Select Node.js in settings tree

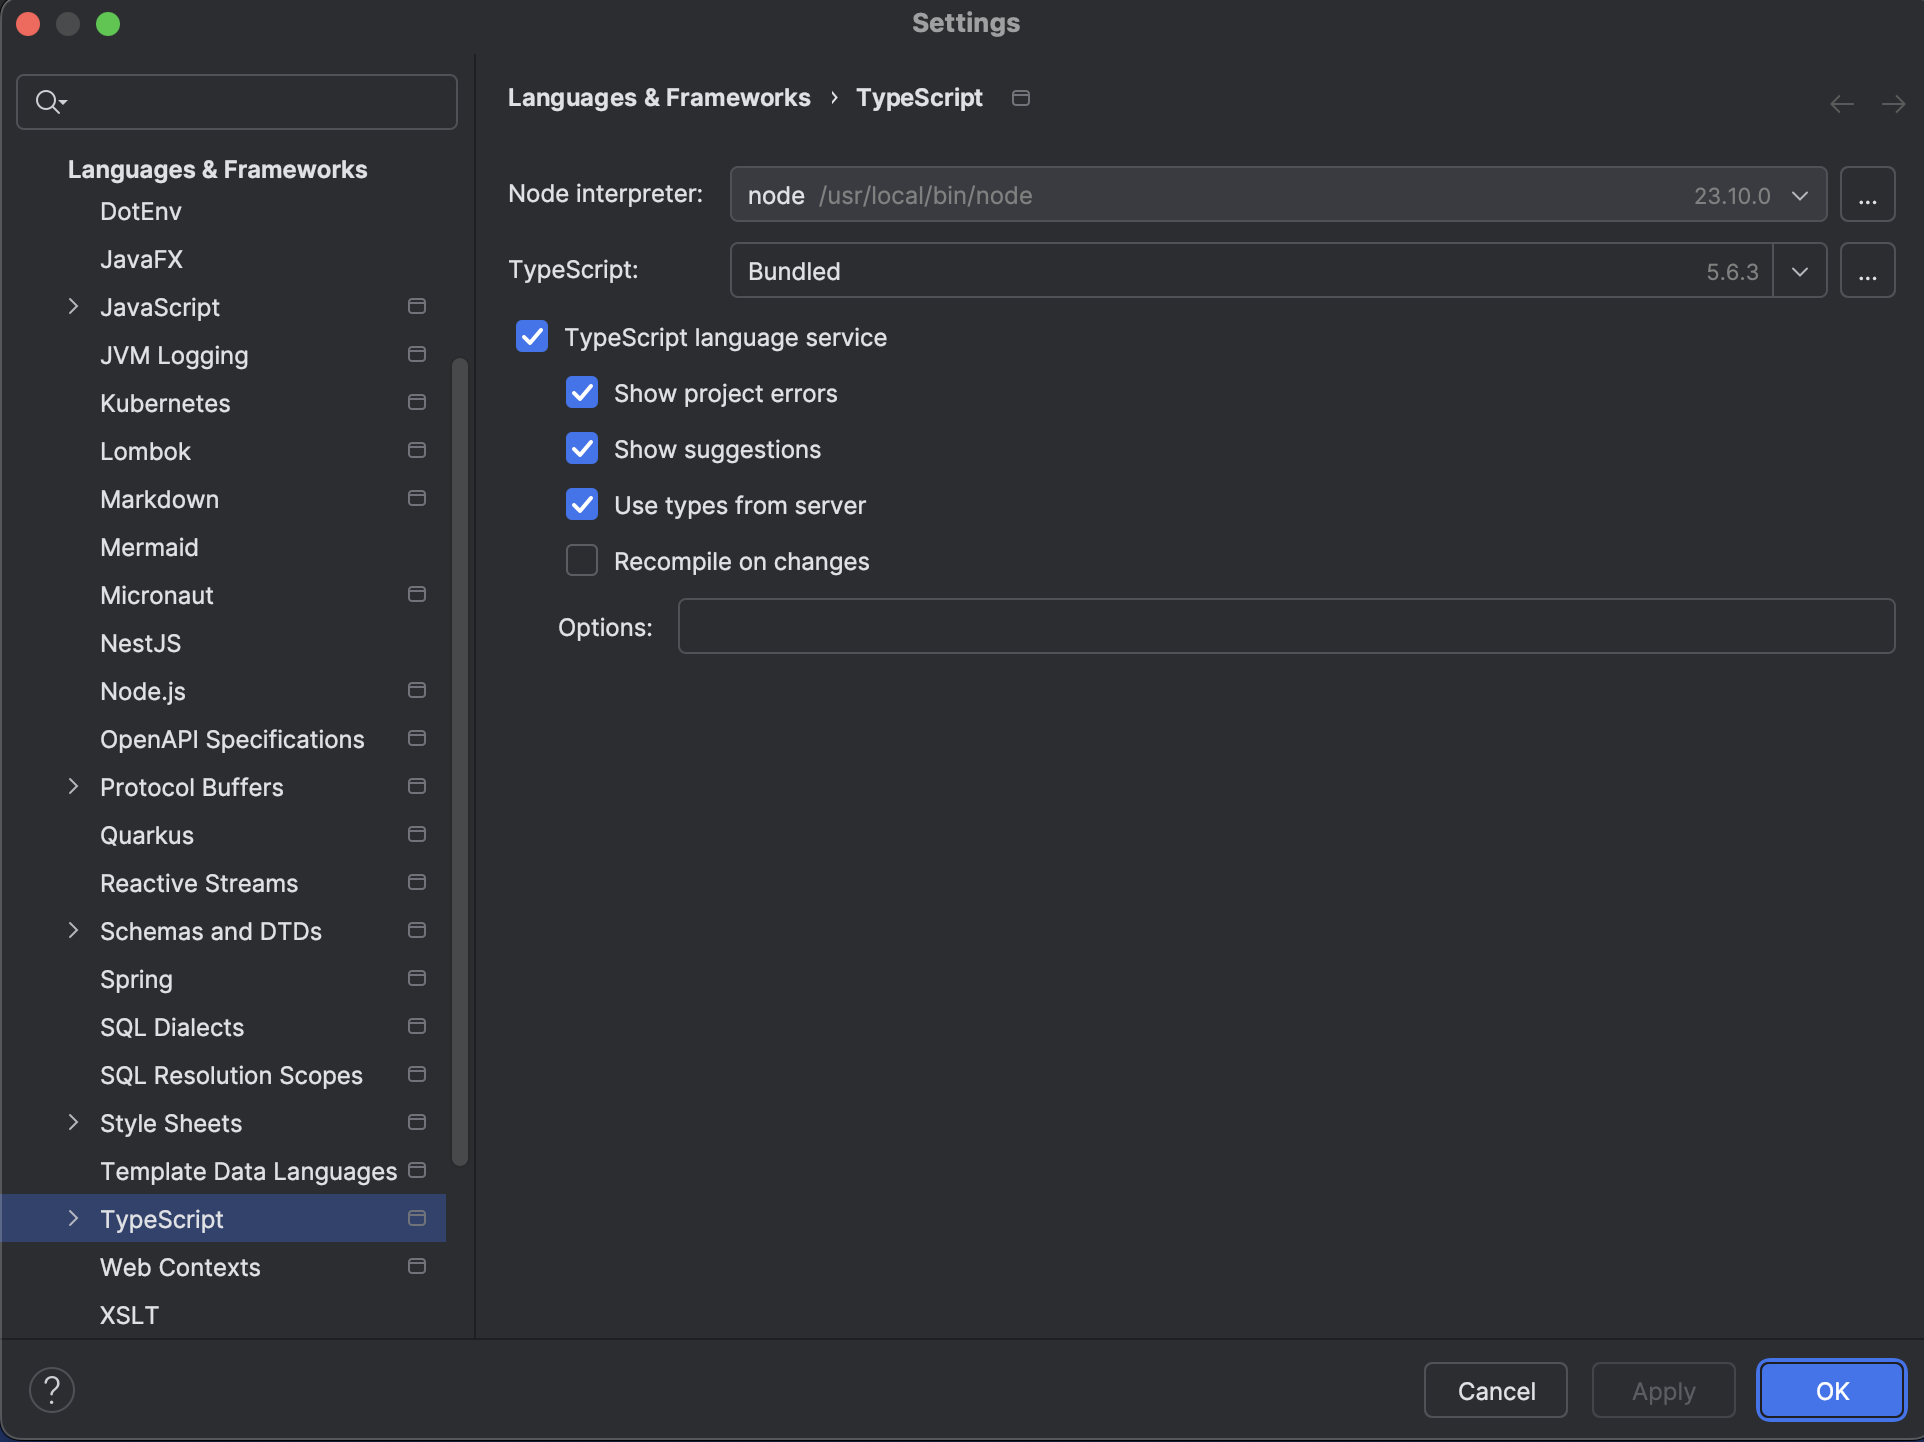click(143, 691)
